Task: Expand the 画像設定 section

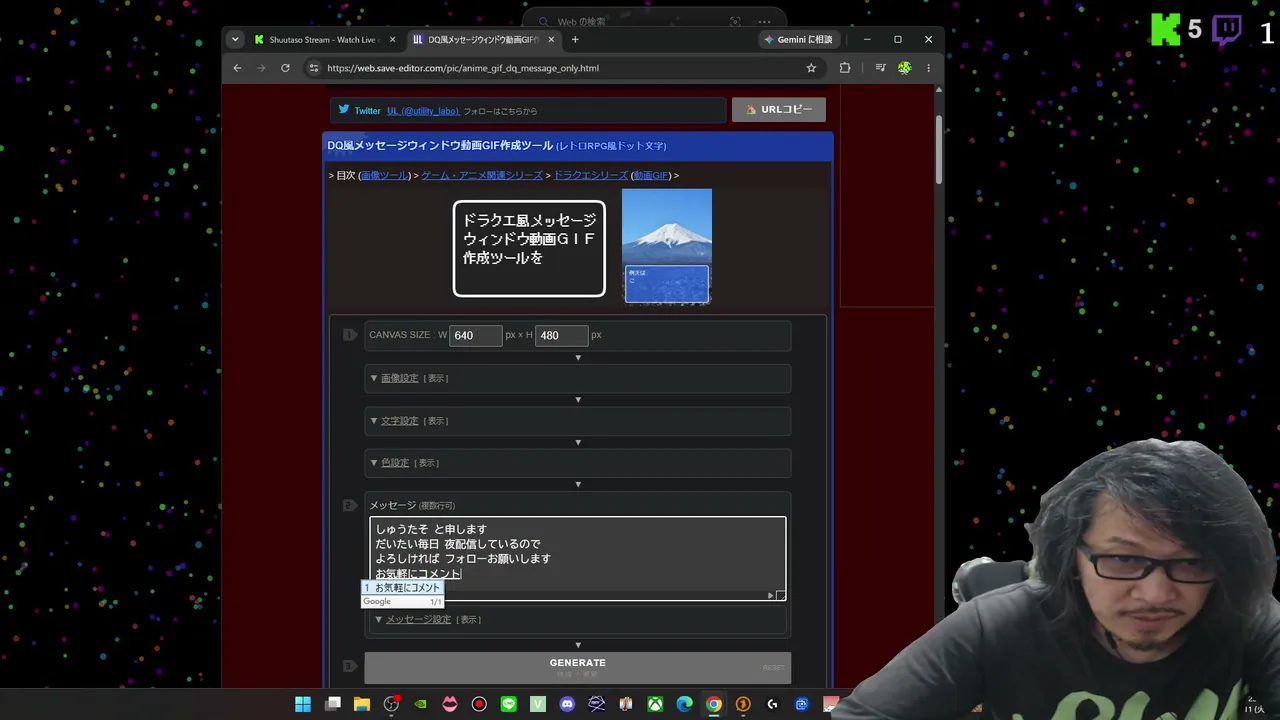Action: tap(400, 378)
